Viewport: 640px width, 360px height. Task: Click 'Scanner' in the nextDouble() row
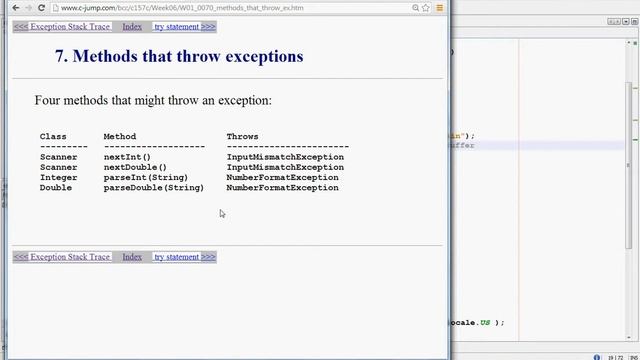click(x=58, y=167)
